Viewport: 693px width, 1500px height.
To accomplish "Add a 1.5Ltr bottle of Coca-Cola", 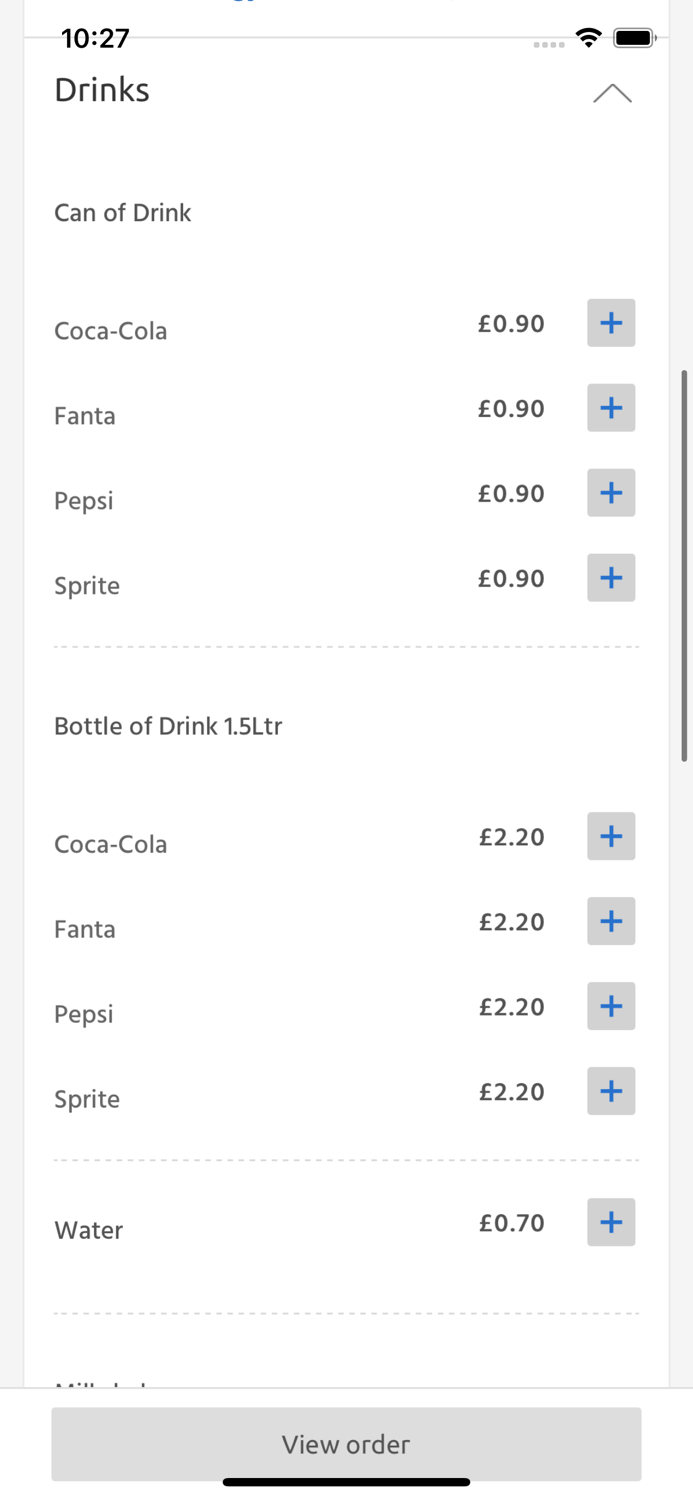I will (x=611, y=836).
